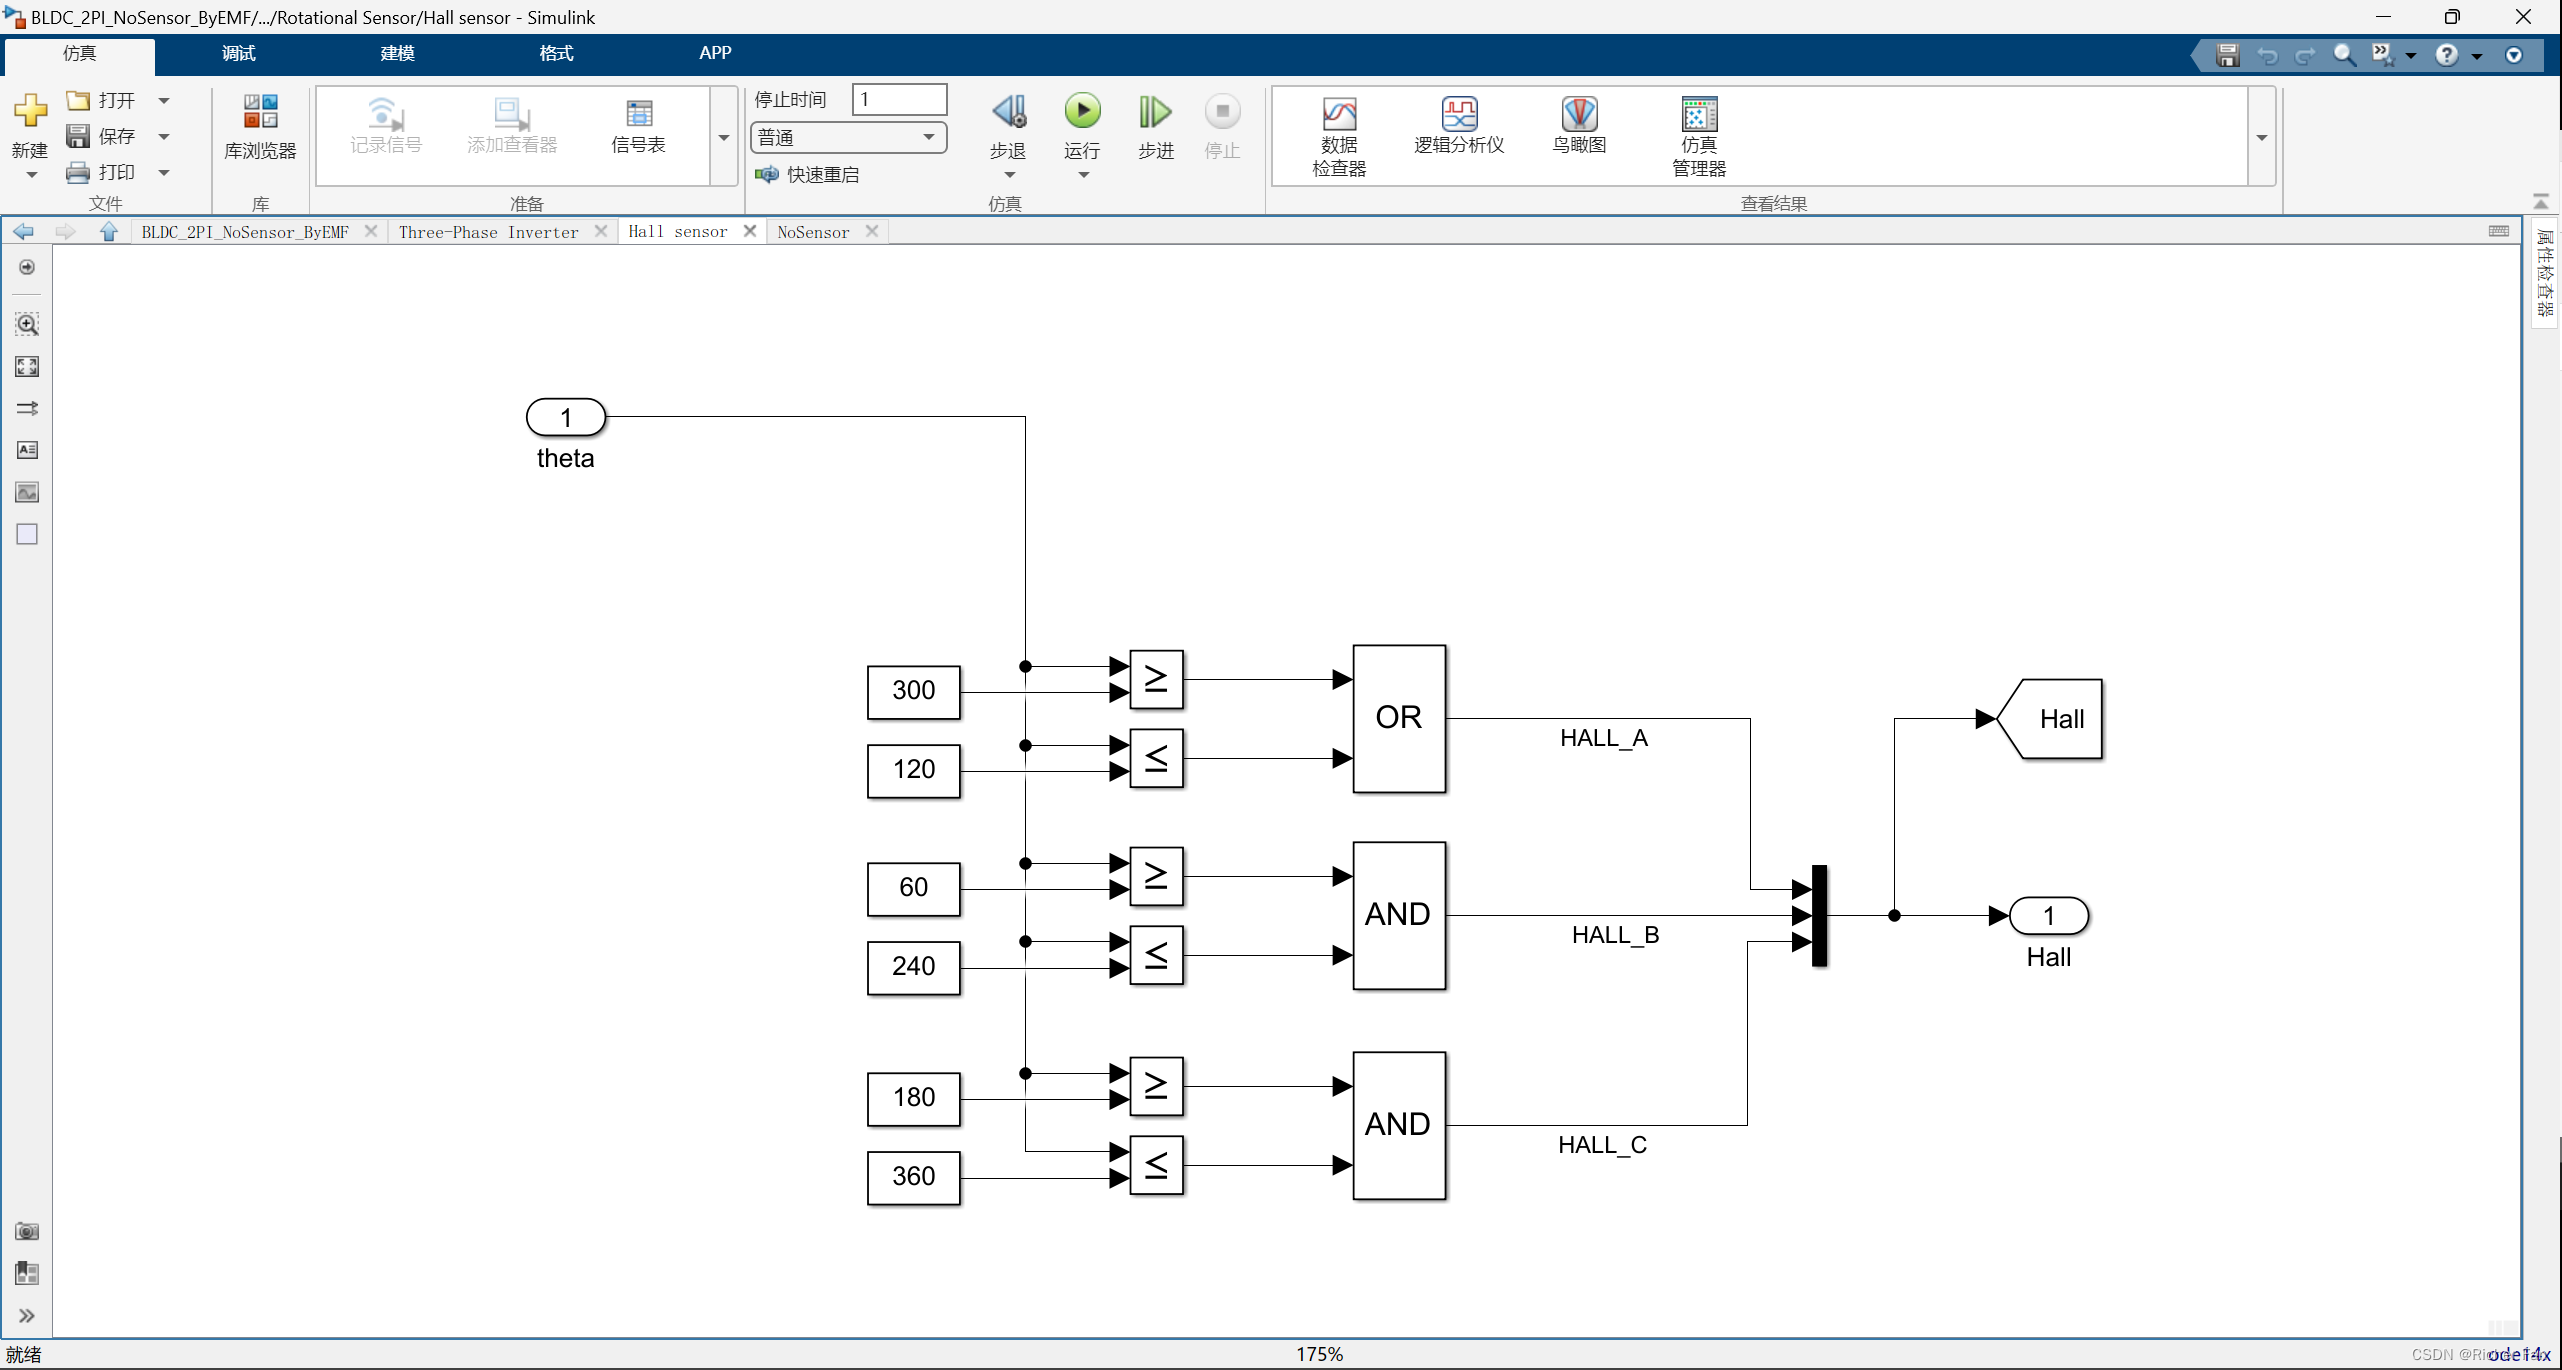Click the Image insertion palette icon
The image size is (2562, 1370).
(27, 492)
